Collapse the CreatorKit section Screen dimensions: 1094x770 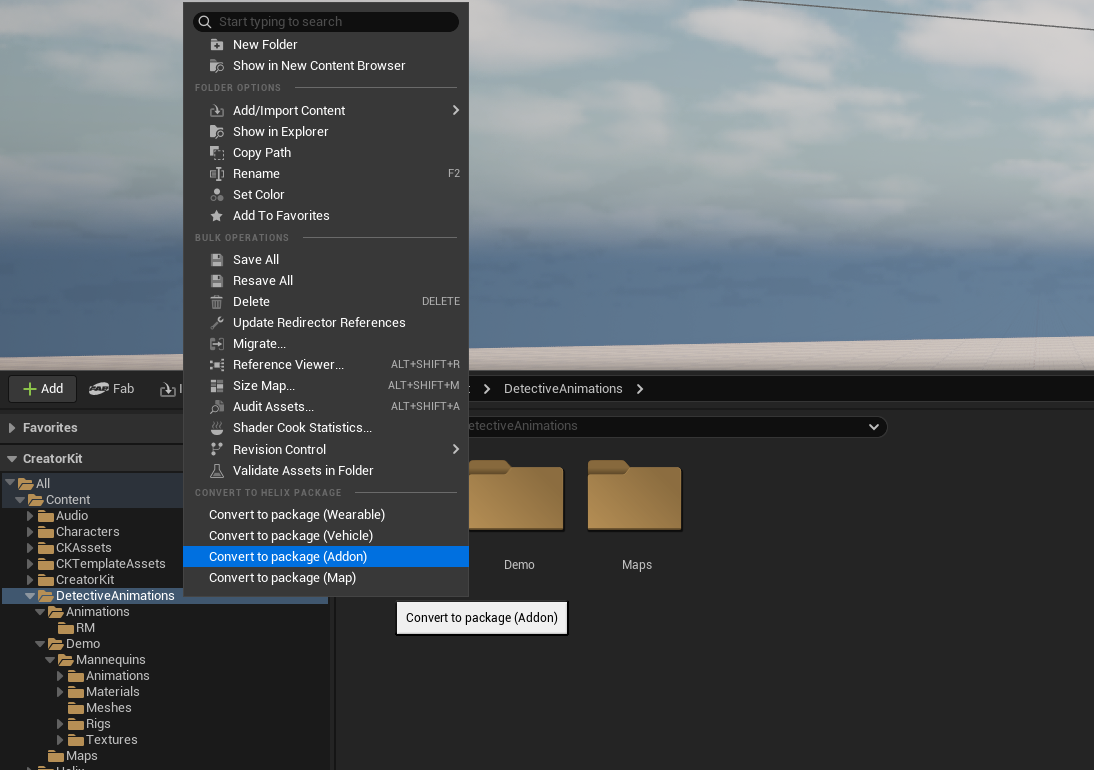[x=13, y=459]
